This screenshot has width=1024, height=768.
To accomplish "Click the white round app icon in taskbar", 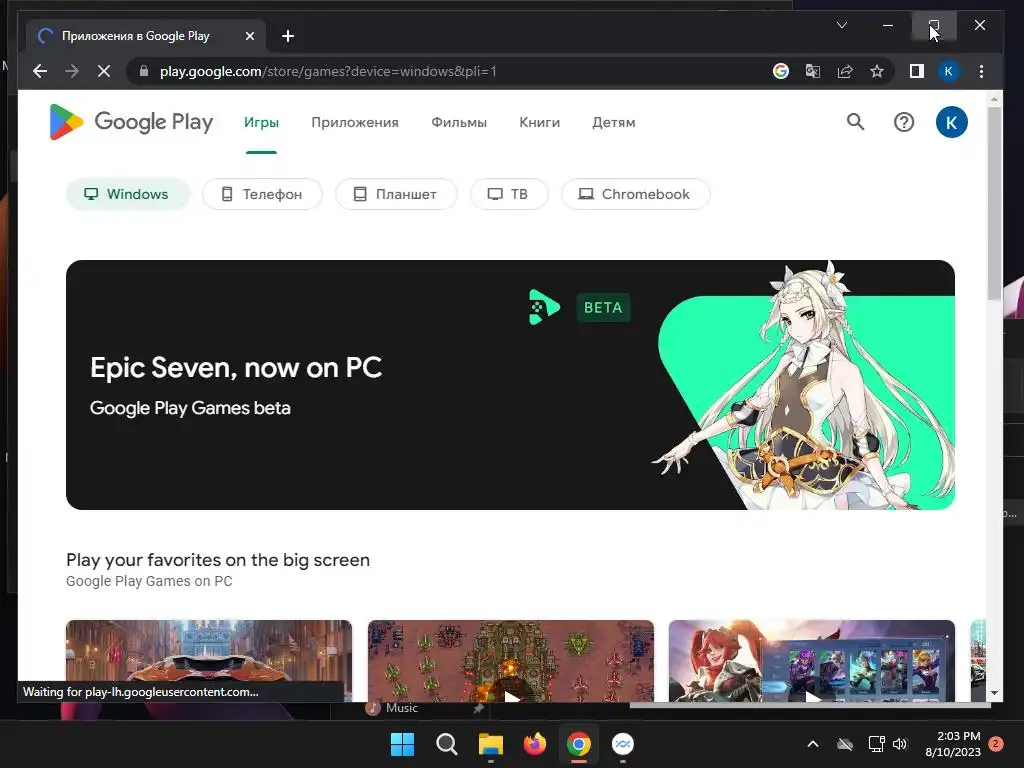I will pos(622,744).
